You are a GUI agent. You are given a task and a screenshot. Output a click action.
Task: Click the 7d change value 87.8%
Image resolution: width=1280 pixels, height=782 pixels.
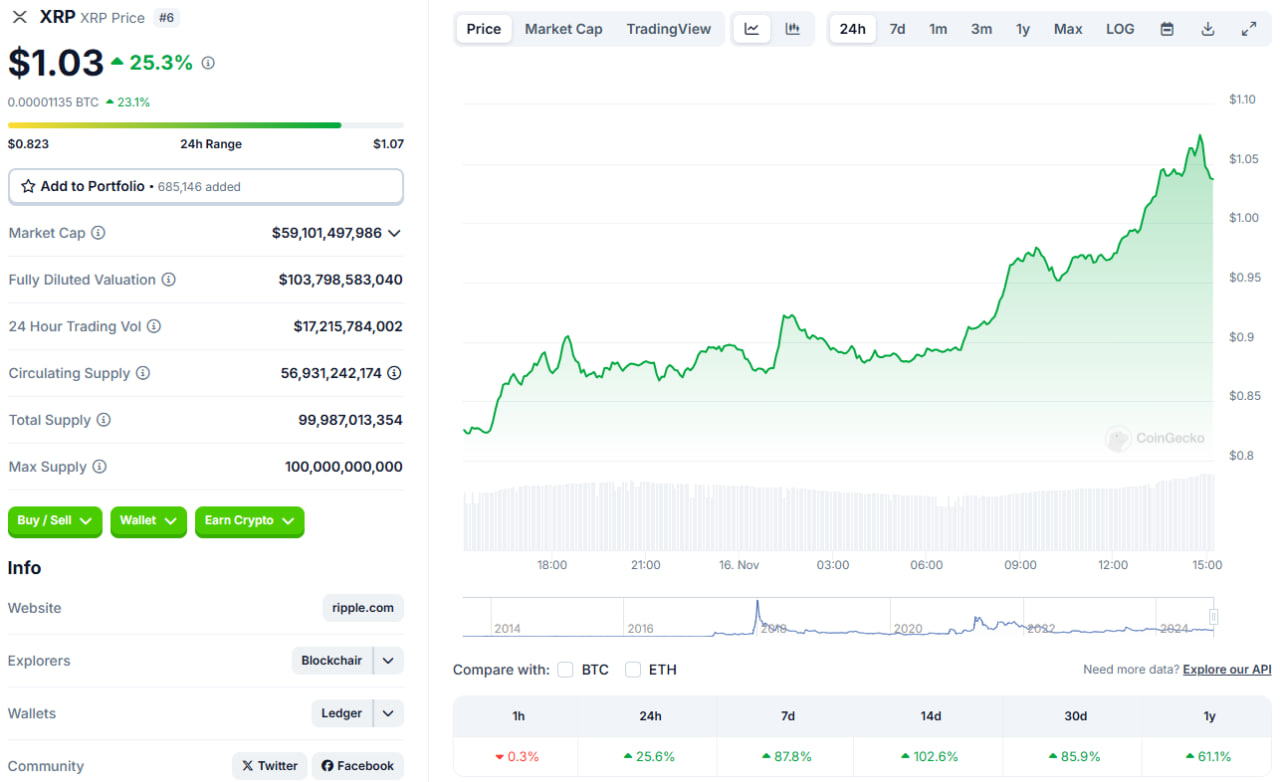tap(786, 757)
